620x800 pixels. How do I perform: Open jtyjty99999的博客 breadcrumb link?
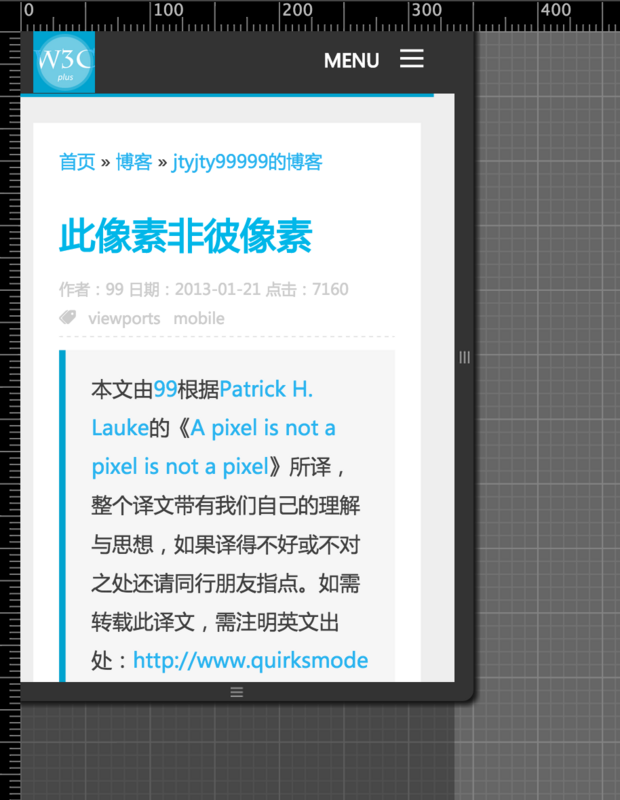click(x=247, y=162)
